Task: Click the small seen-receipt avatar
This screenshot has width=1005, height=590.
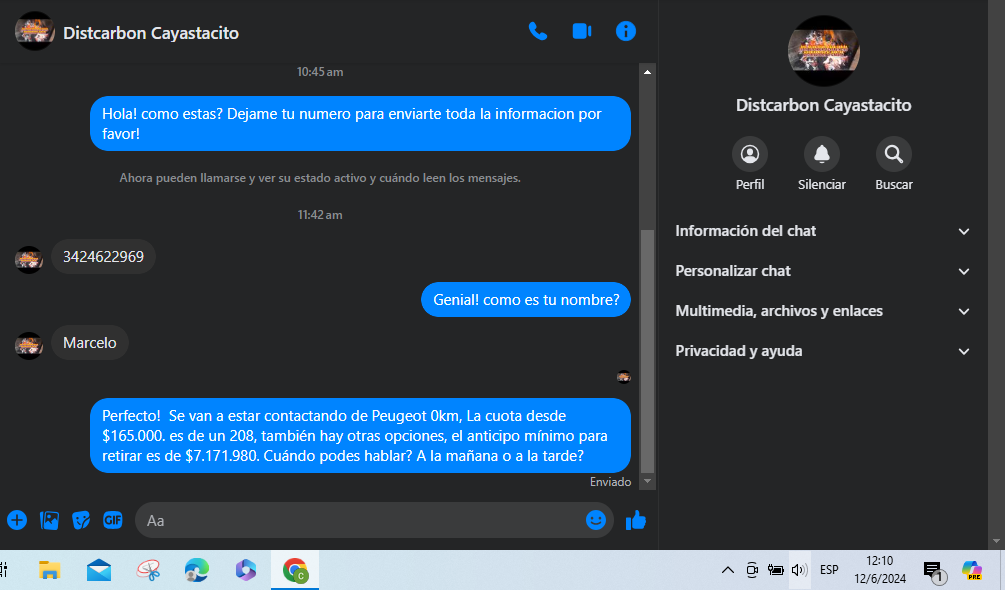Action: [x=624, y=377]
